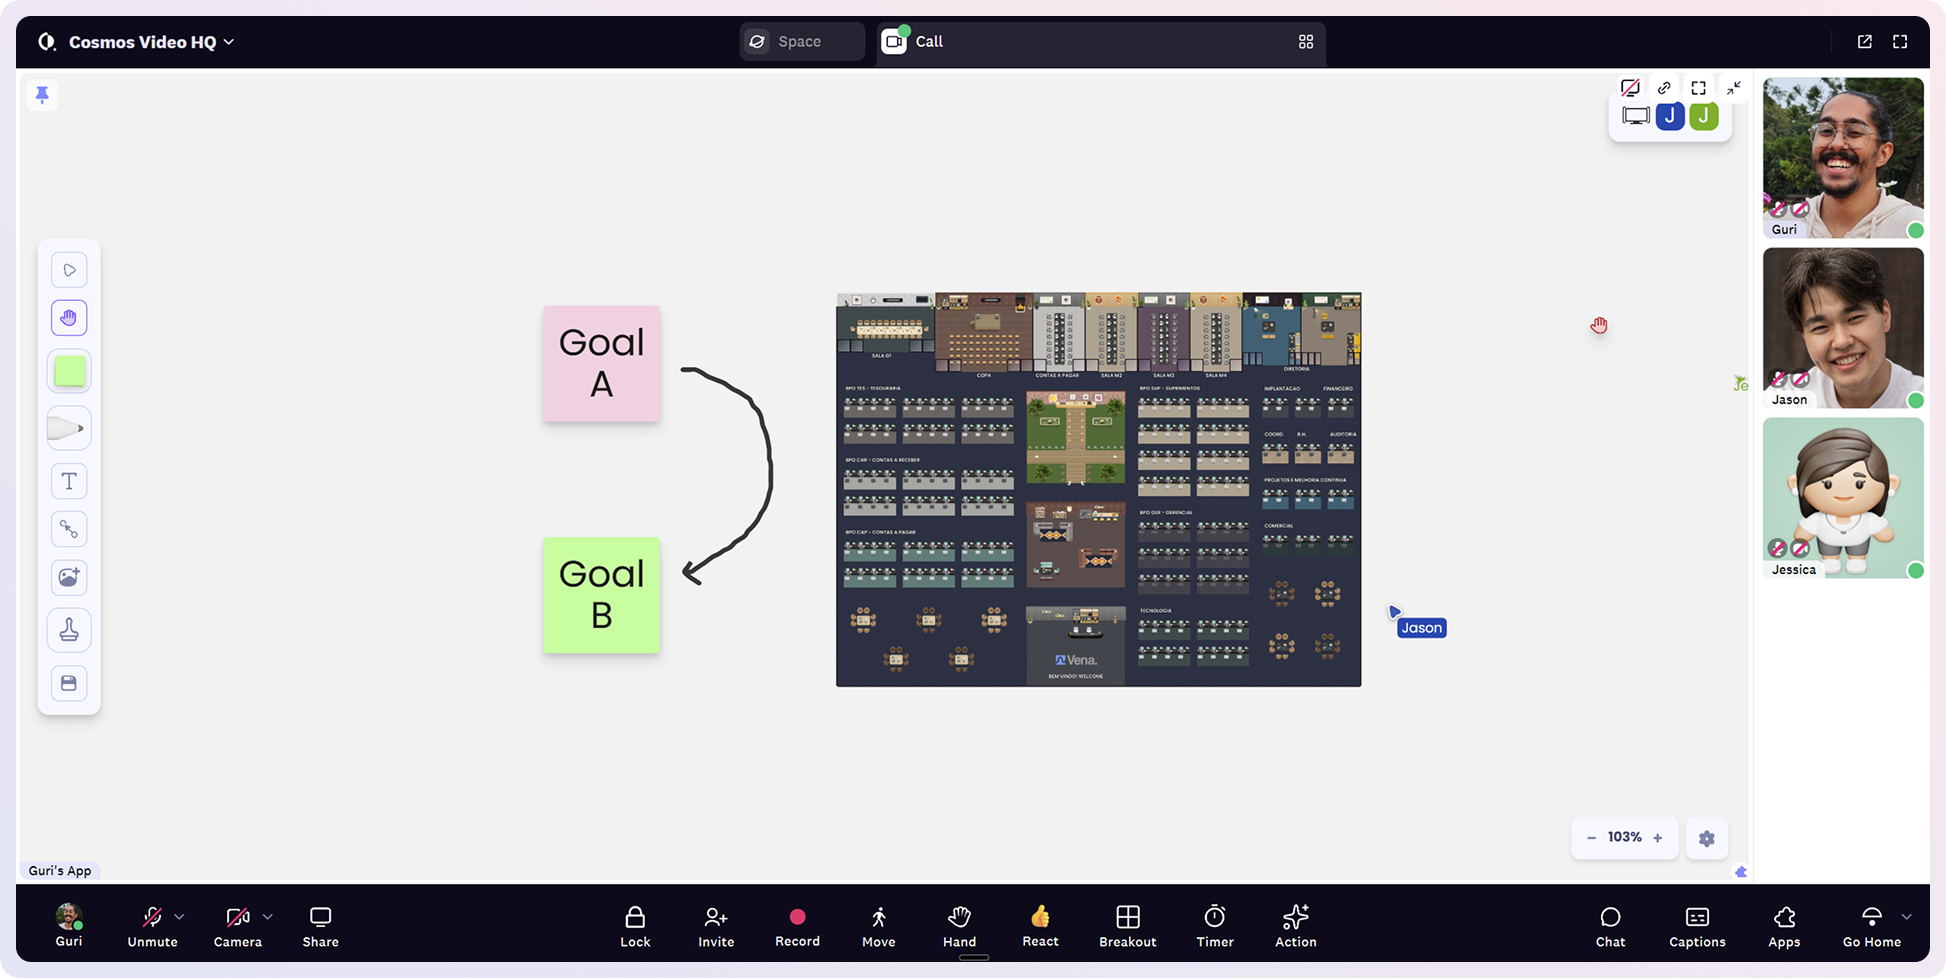This screenshot has width=1946, height=978.
Task: Expand camera options arrow
Action: [x=268, y=916]
